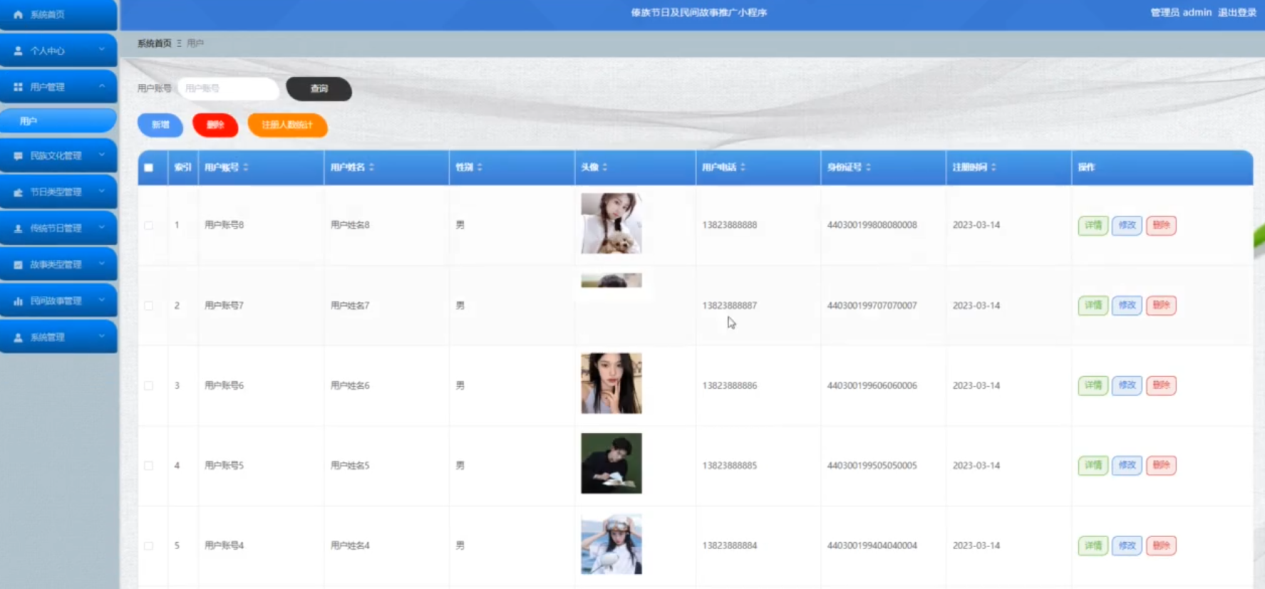Expand the 民间故事管理 menu chevron
The height and width of the screenshot is (589, 1265).
[101, 301]
